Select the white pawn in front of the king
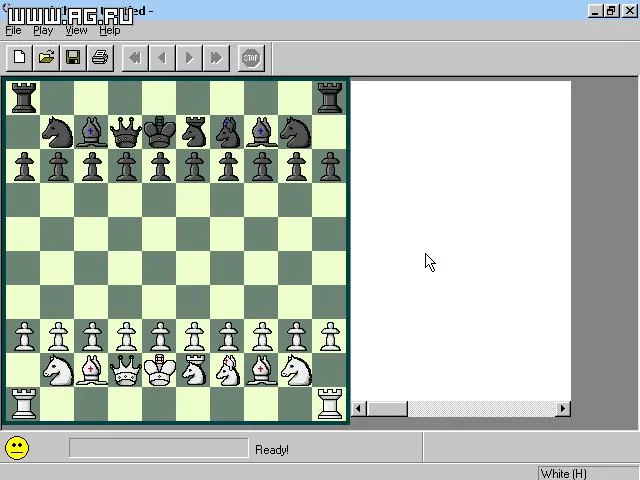The height and width of the screenshot is (480, 640). (160, 336)
